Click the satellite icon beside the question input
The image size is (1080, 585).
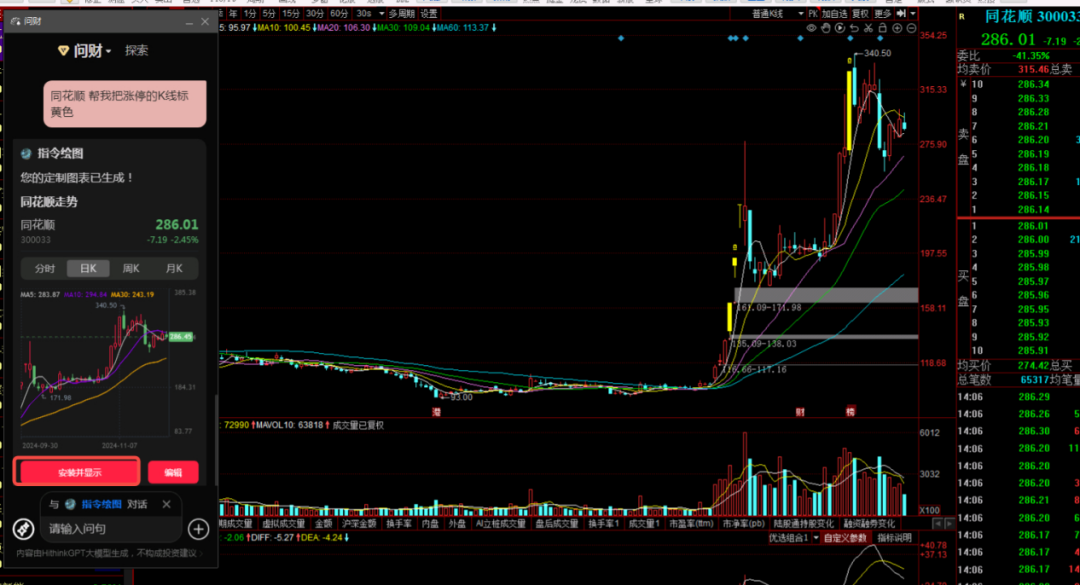click(23, 528)
